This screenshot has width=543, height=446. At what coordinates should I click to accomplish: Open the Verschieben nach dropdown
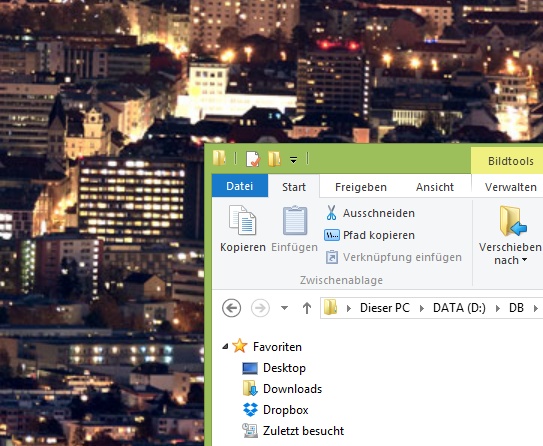click(x=510, y=253)
